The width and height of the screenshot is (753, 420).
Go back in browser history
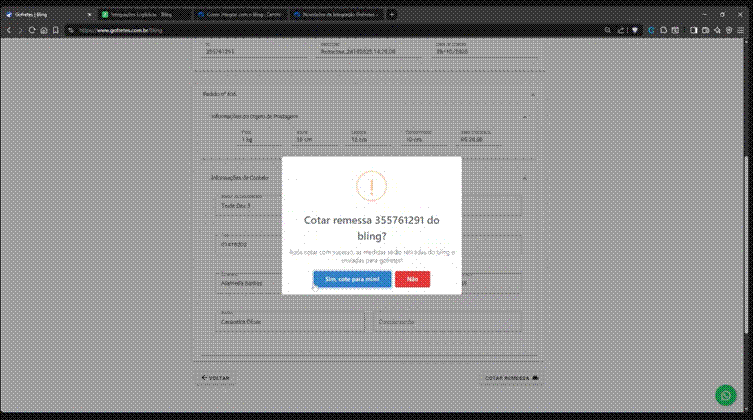[x=9, y=30]
